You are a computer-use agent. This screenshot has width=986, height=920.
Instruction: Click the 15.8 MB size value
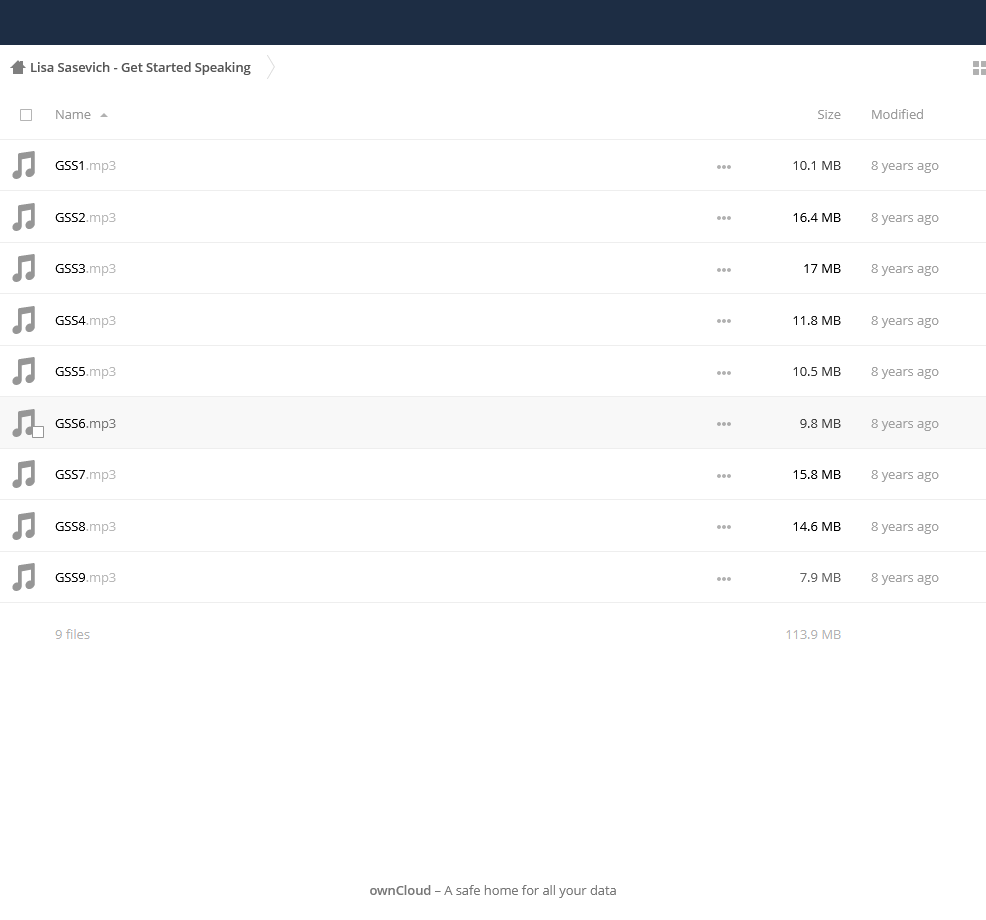(816, 474)
